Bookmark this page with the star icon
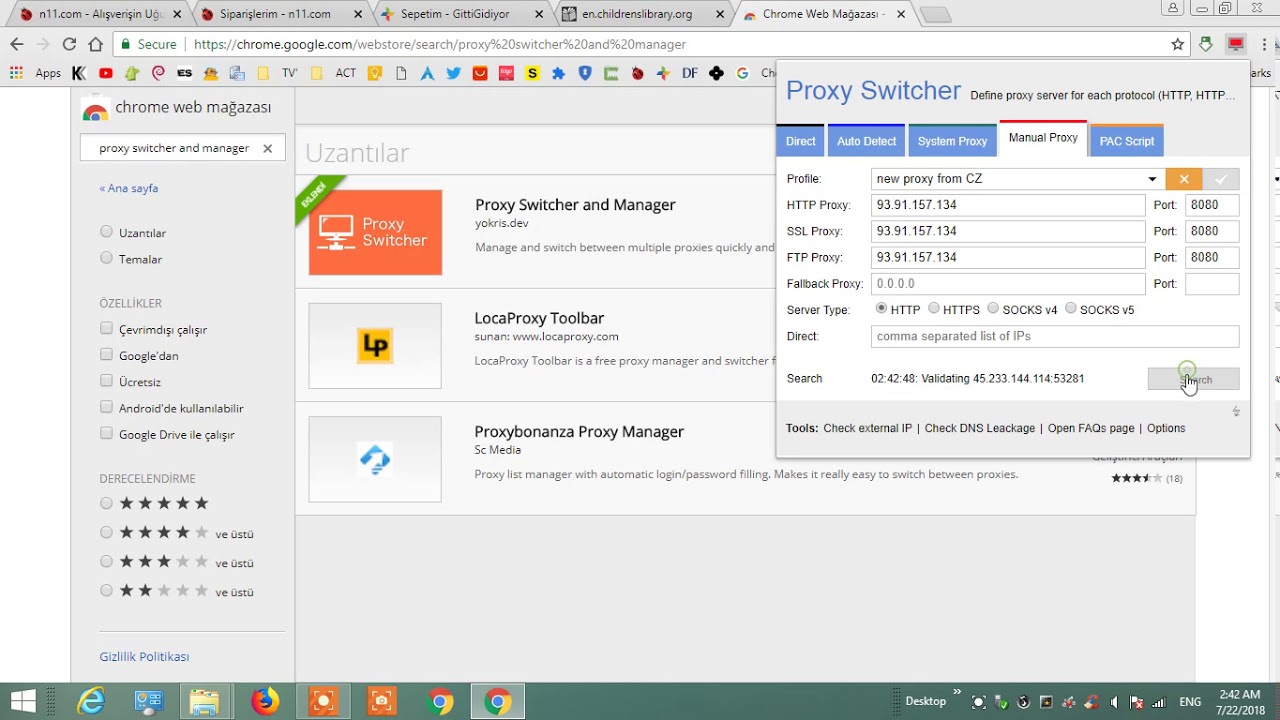This screenshot has height=720, width=1280. tap(1178, 44)
